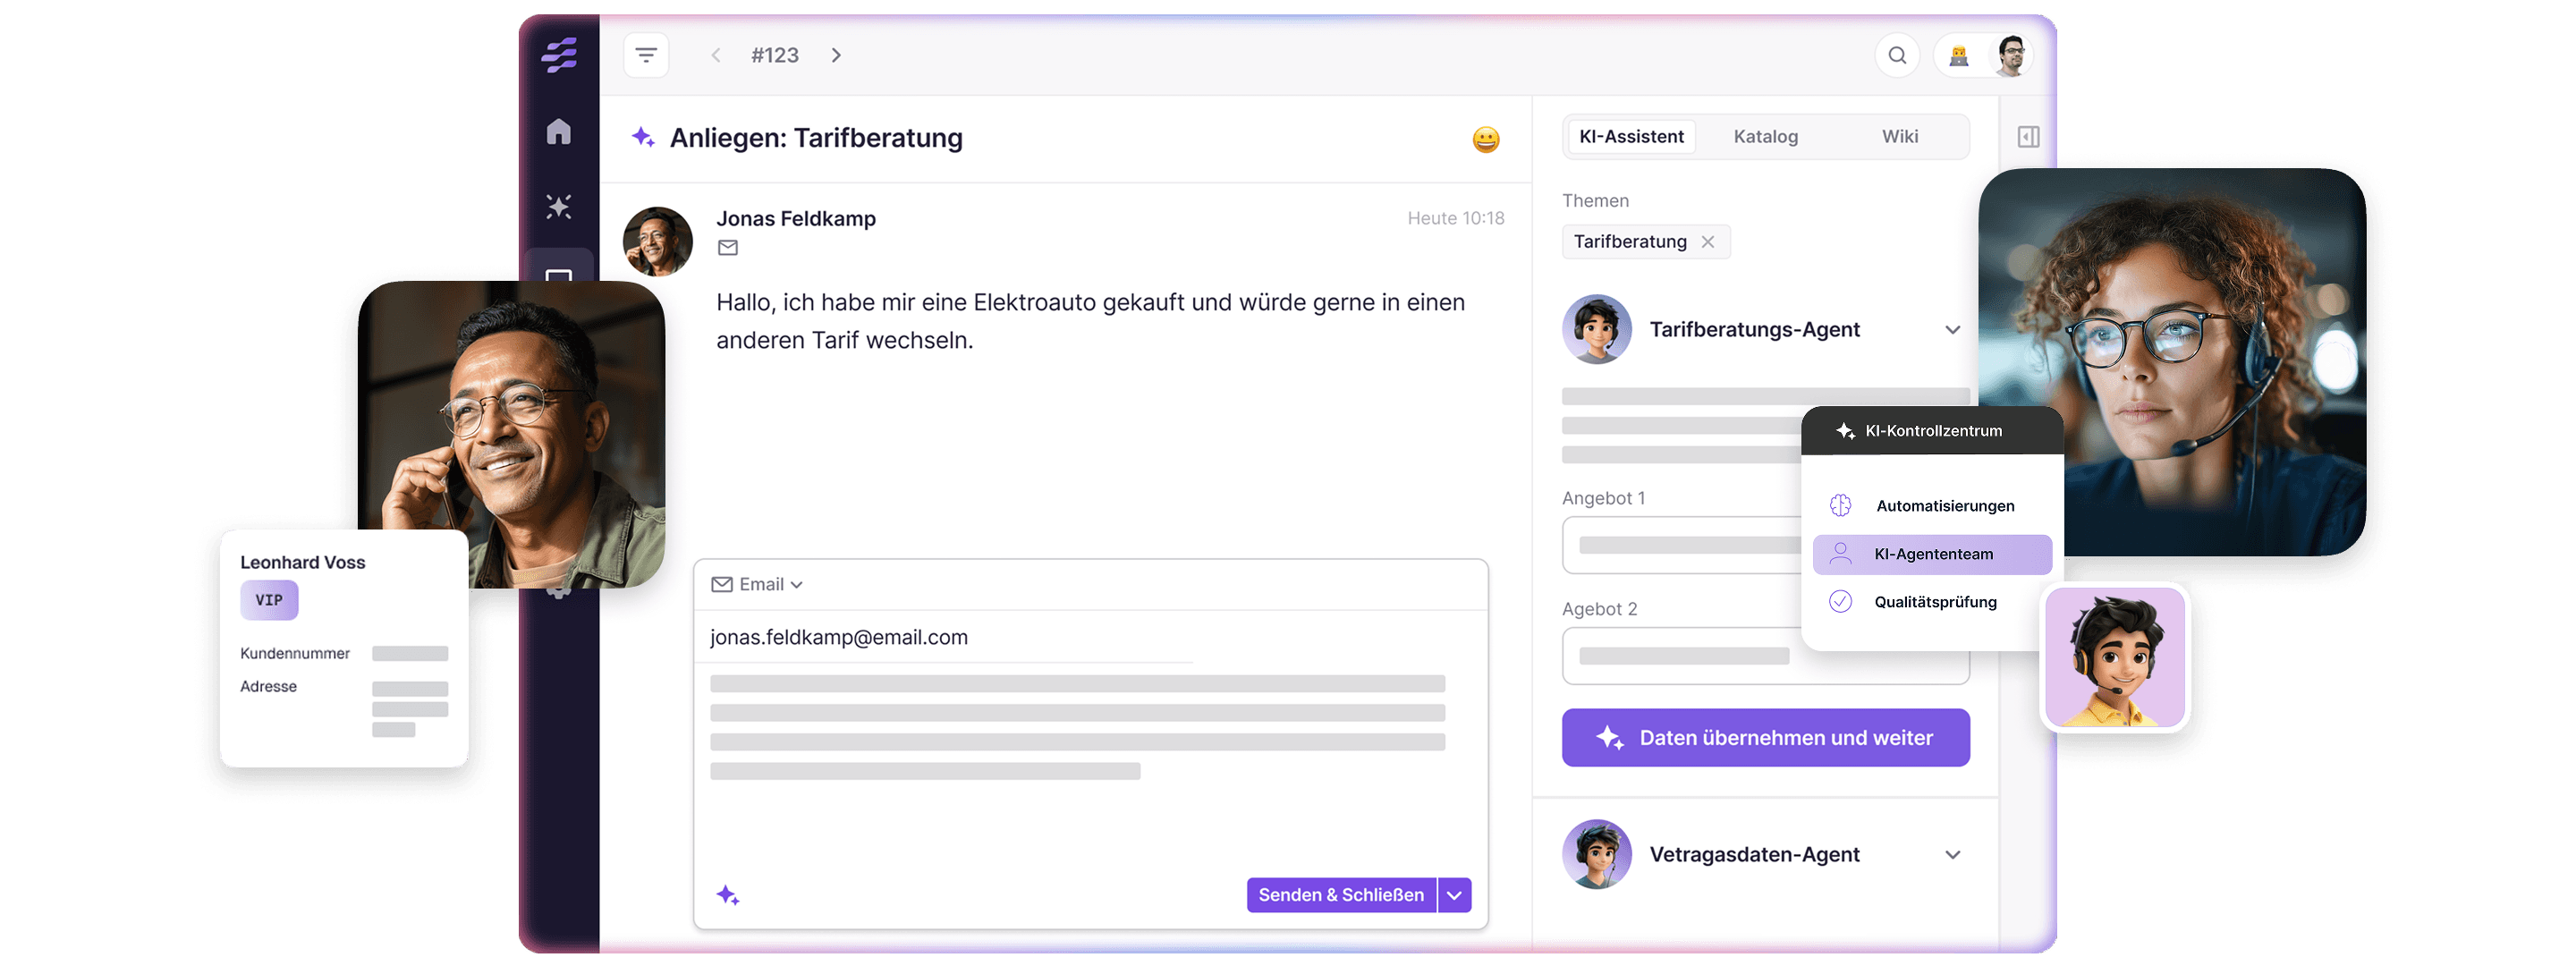Open Senden & Schließen dropdown arrow

click(x=1454, y=895)
